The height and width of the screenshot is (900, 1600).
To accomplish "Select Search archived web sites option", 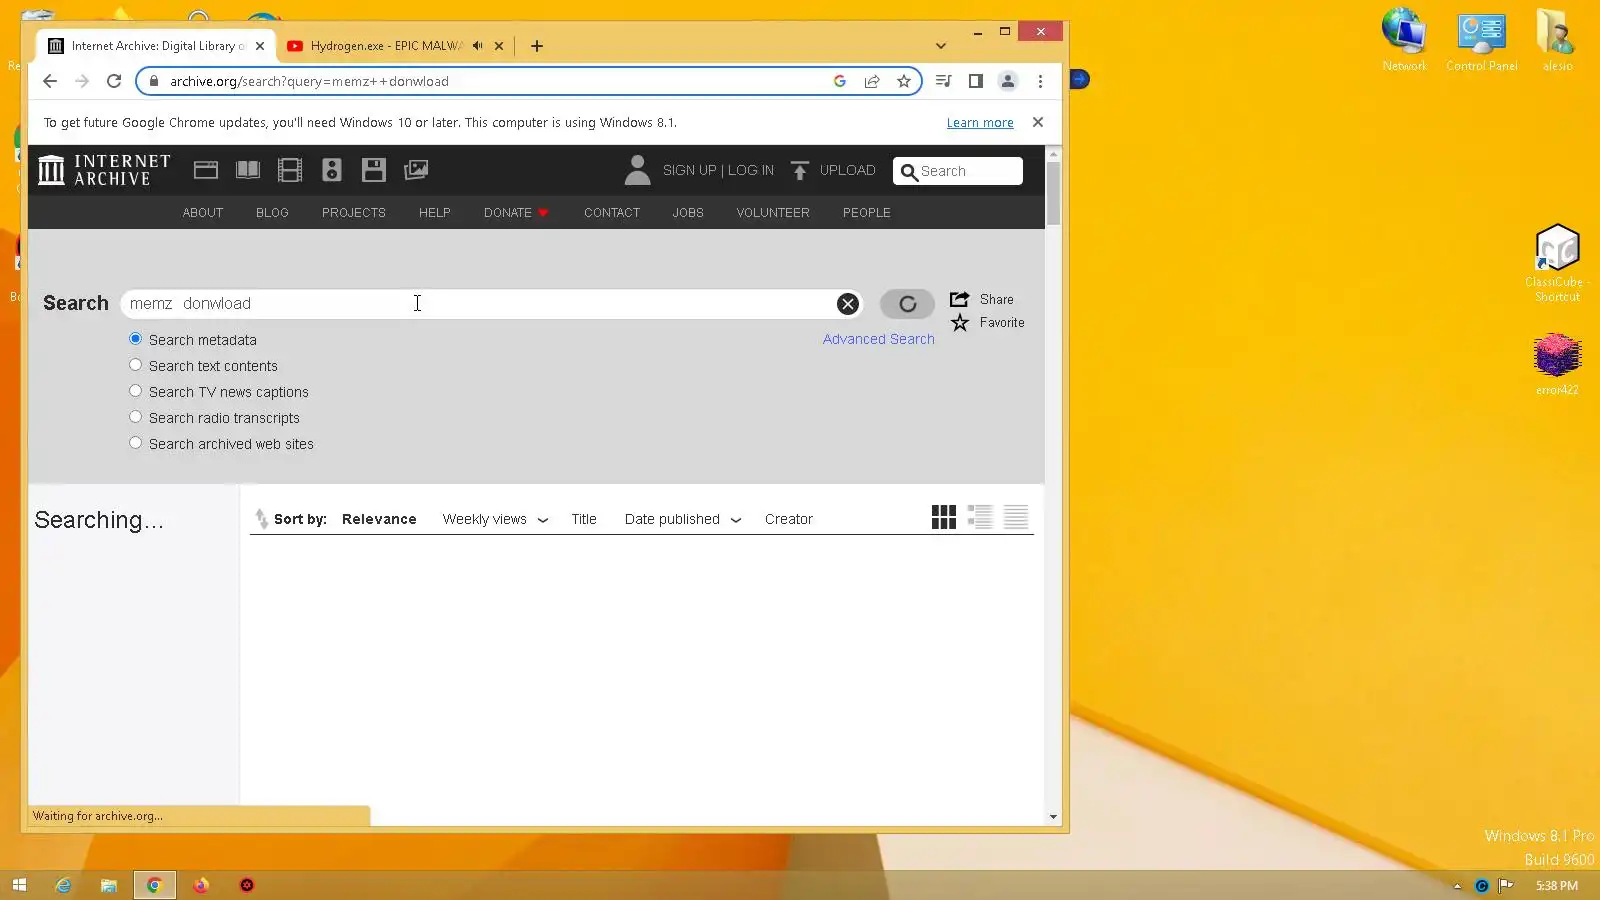I will pyautogui.click(x=135, y=443).
